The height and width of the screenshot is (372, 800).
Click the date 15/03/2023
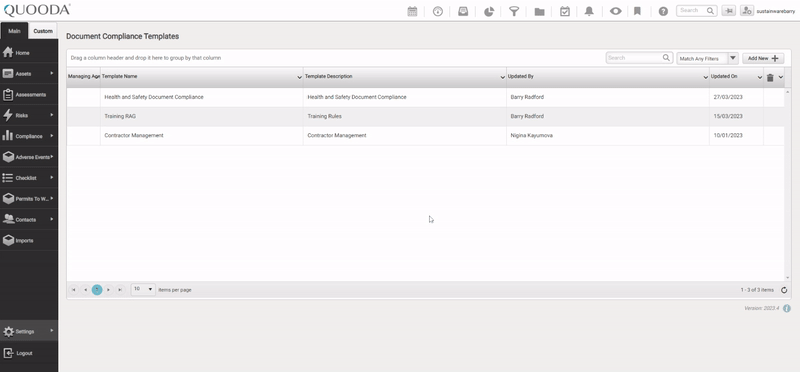coord(728,116)
